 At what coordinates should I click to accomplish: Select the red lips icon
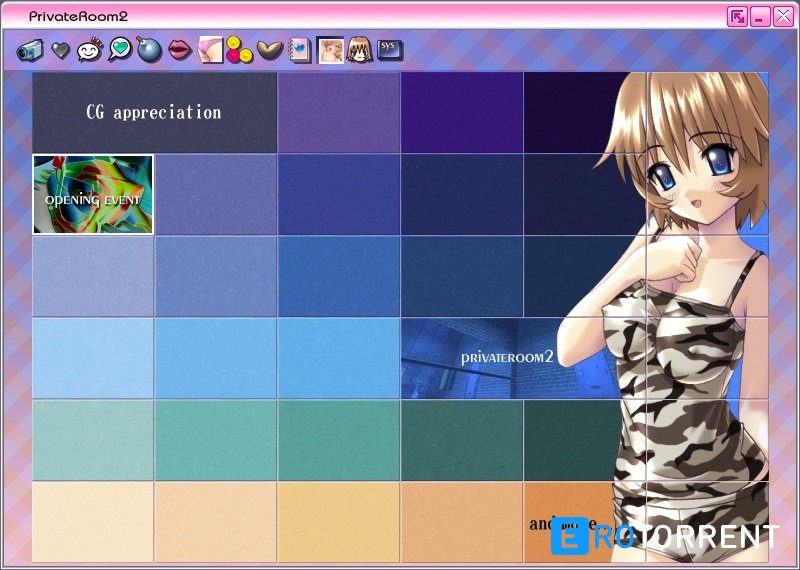coord(180,49)
